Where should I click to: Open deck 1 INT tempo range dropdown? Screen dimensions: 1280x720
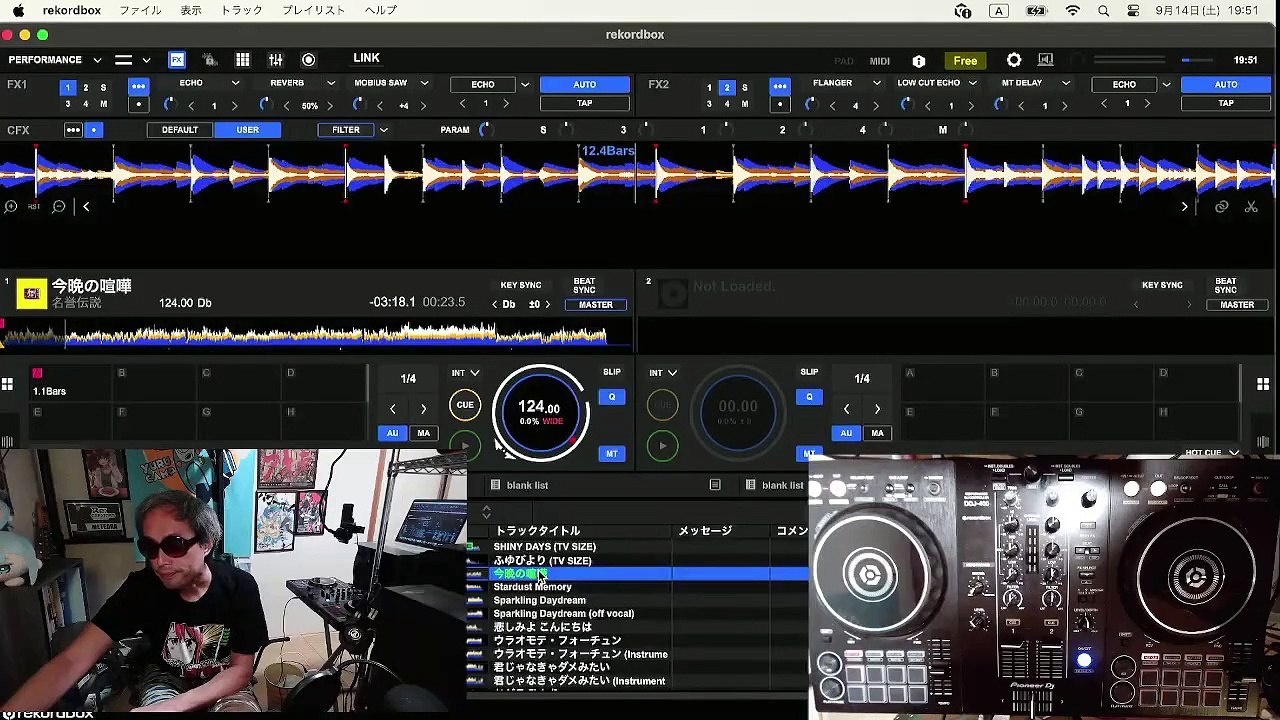tap(465, 373)
